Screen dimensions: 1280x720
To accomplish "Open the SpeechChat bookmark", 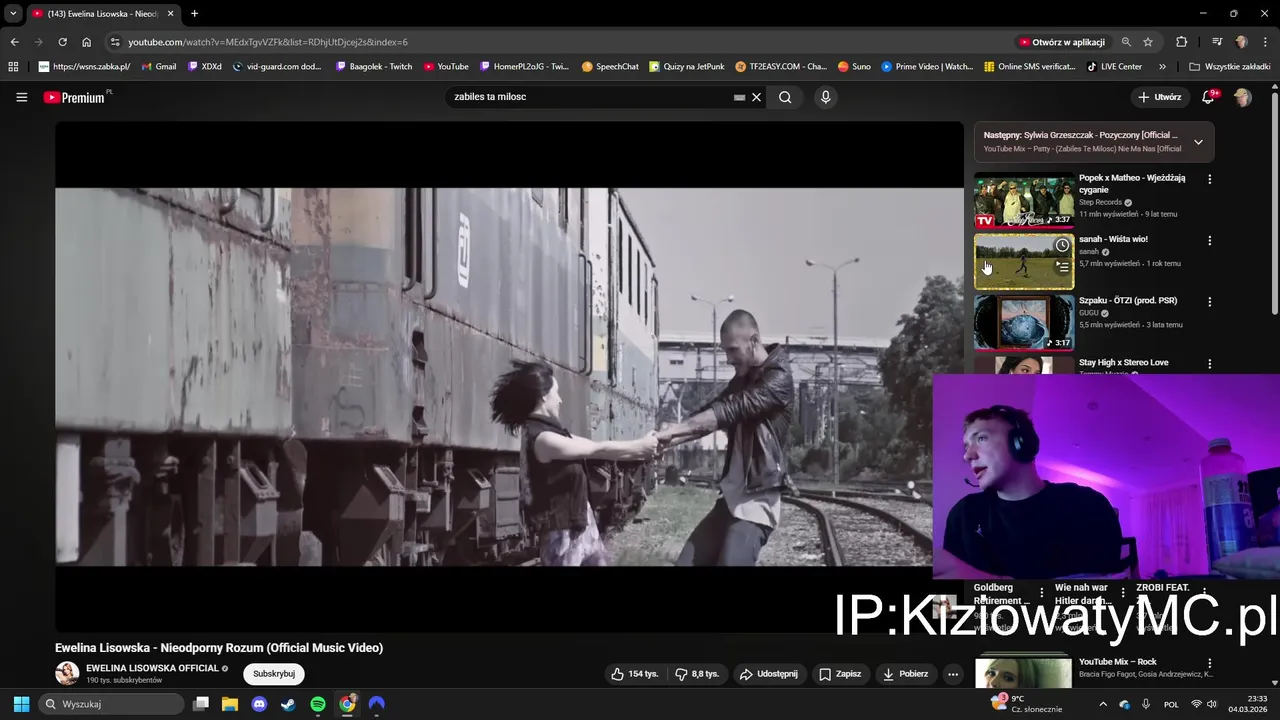I will click(610, 67).
